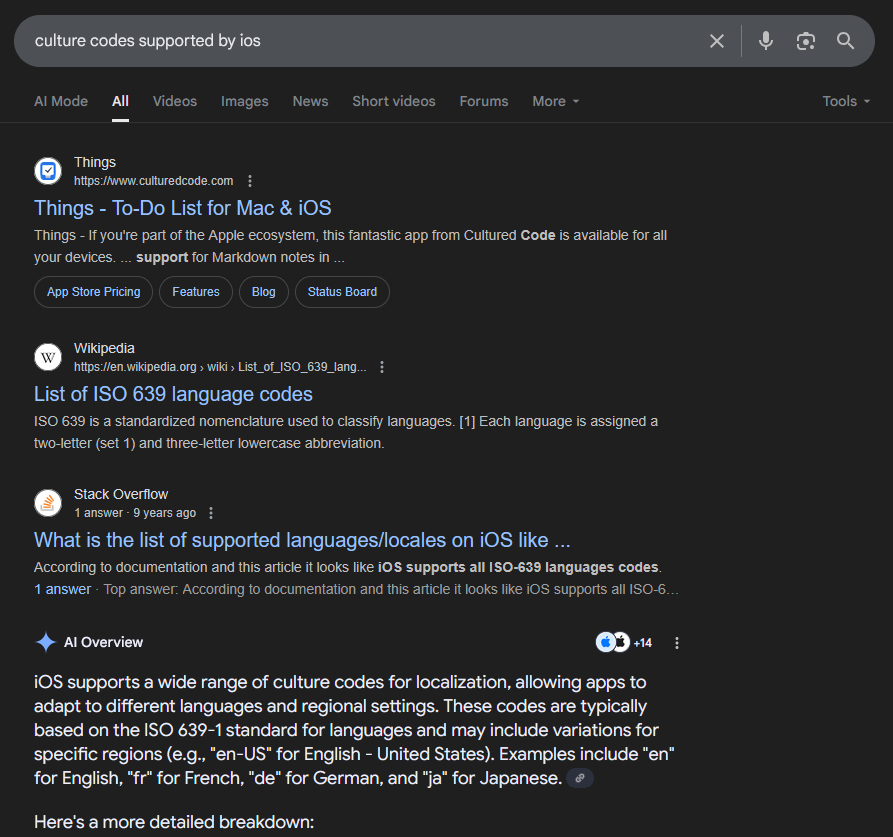Screen dimensions: 893x837
Task: Expand the More search filters dropdown
Action: pyautogui.click(x=555, y=101)
